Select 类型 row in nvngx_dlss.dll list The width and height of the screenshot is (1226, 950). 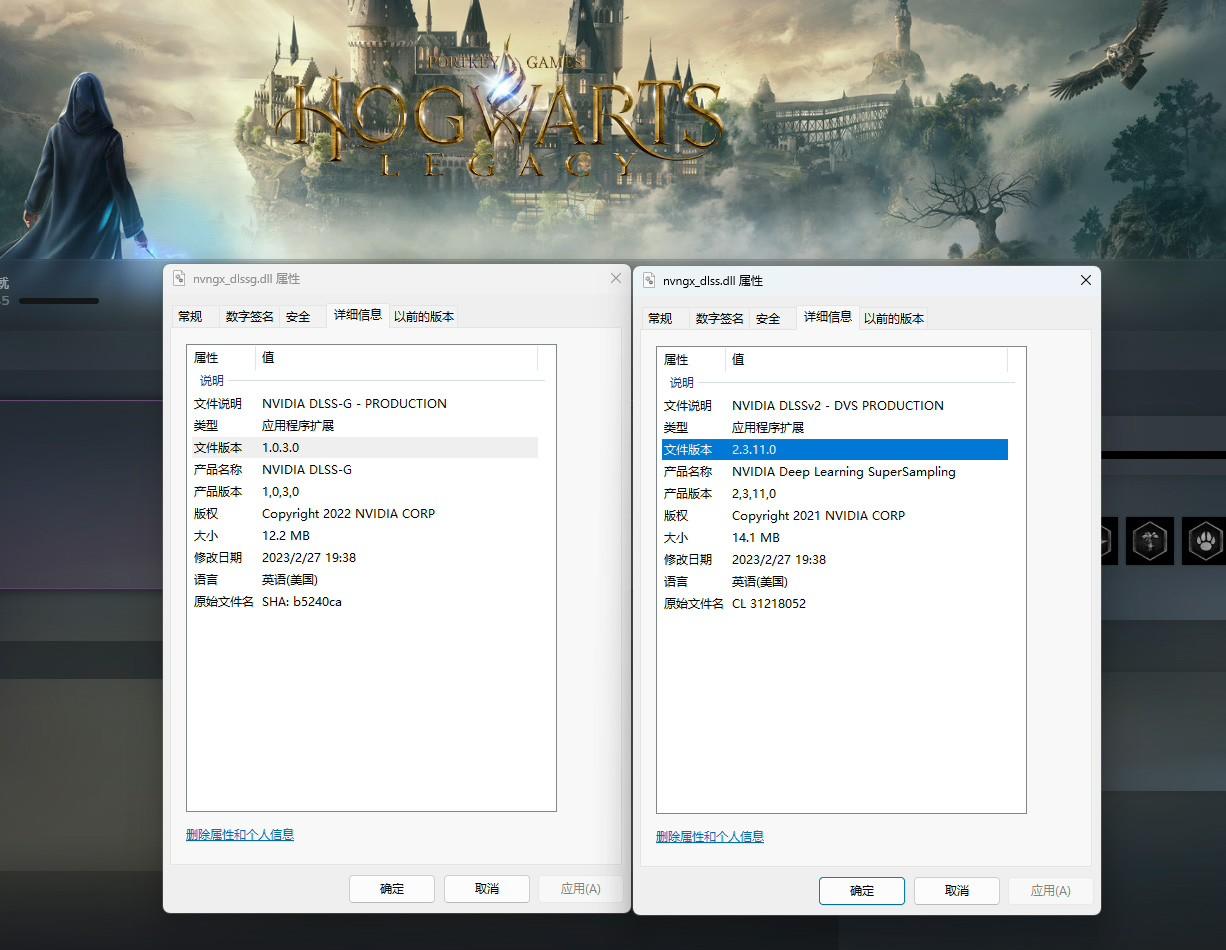[835, 427]
